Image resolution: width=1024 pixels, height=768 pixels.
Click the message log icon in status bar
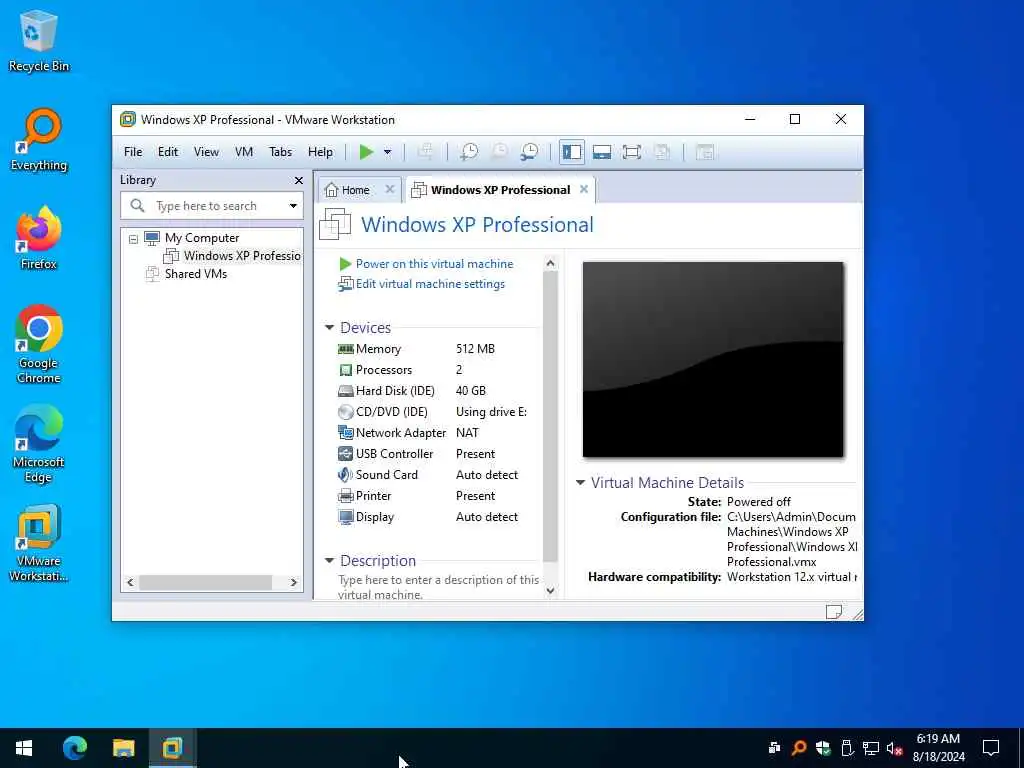pyautogui.click(x=833, y=612)
